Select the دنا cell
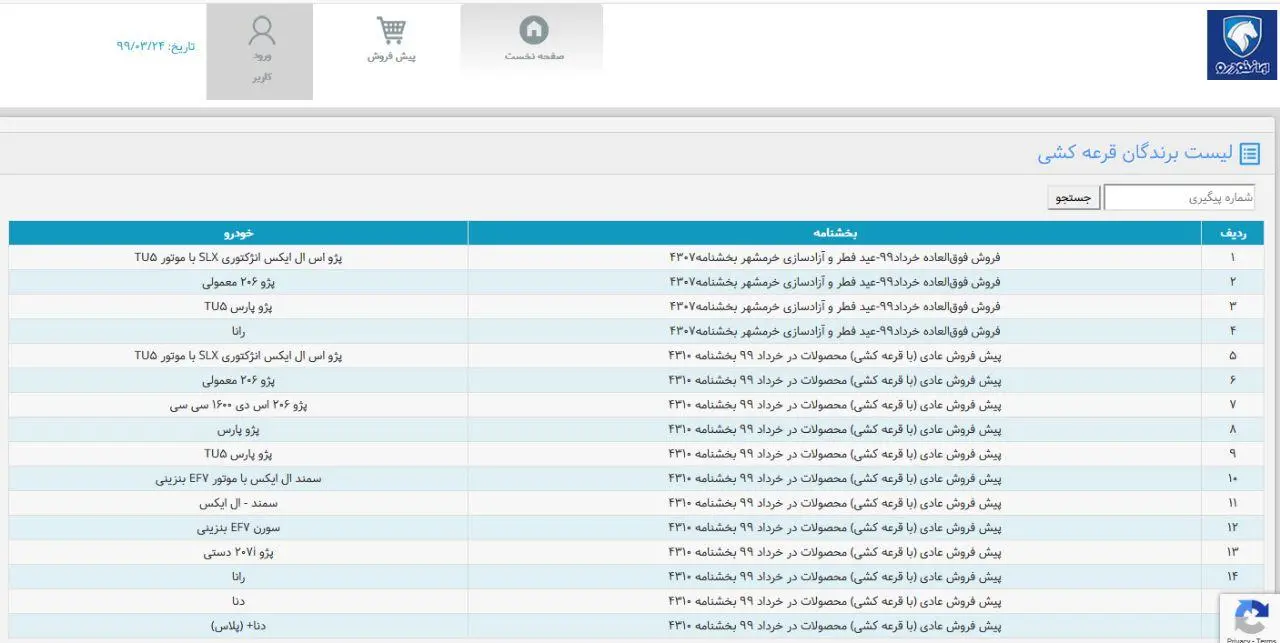 [238, 601]
